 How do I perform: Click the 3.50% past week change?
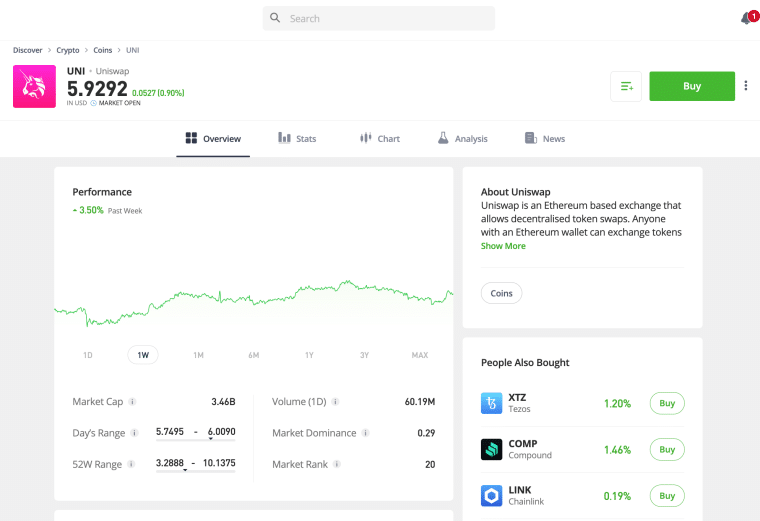click(x=91, y=210)
